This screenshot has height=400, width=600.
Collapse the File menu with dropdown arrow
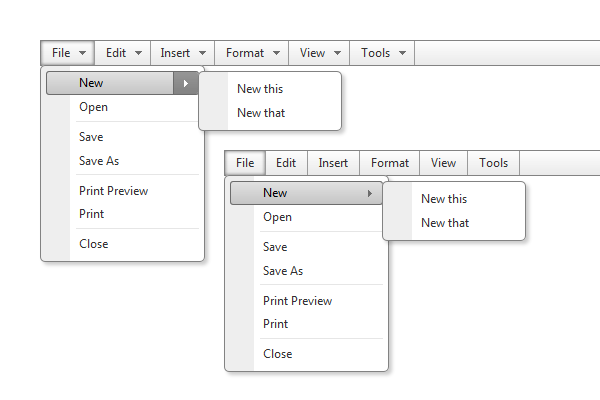click(x=68, y=53)
